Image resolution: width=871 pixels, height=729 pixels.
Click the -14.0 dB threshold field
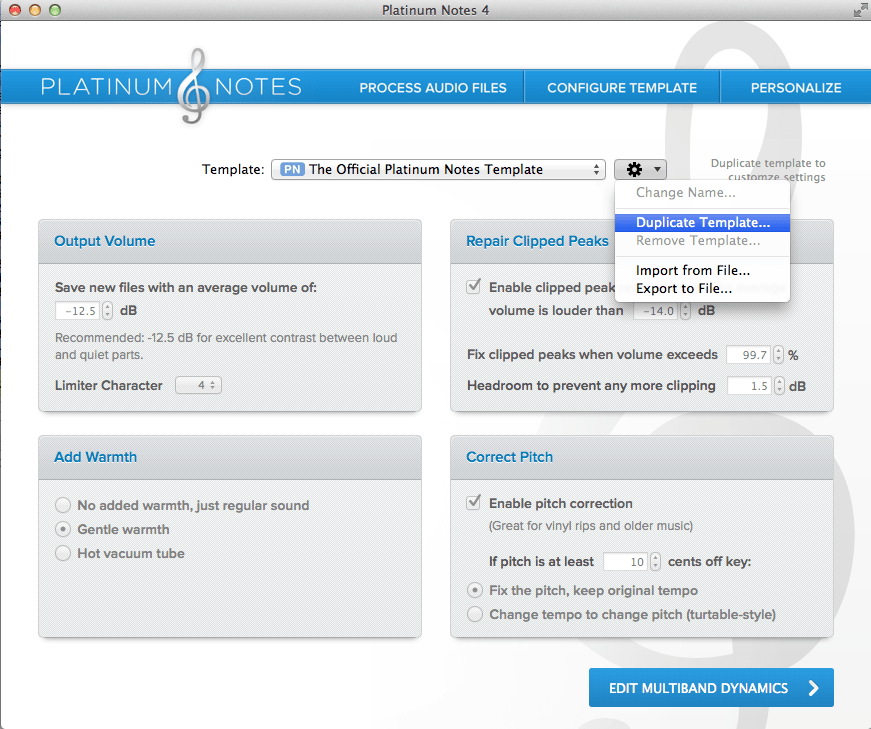click(x=656, y=311)
